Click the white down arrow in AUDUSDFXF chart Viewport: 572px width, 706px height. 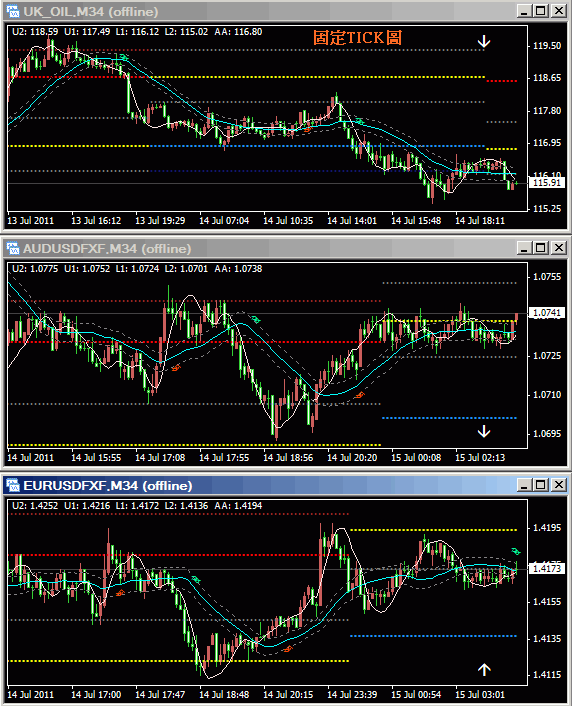point(484,431)
